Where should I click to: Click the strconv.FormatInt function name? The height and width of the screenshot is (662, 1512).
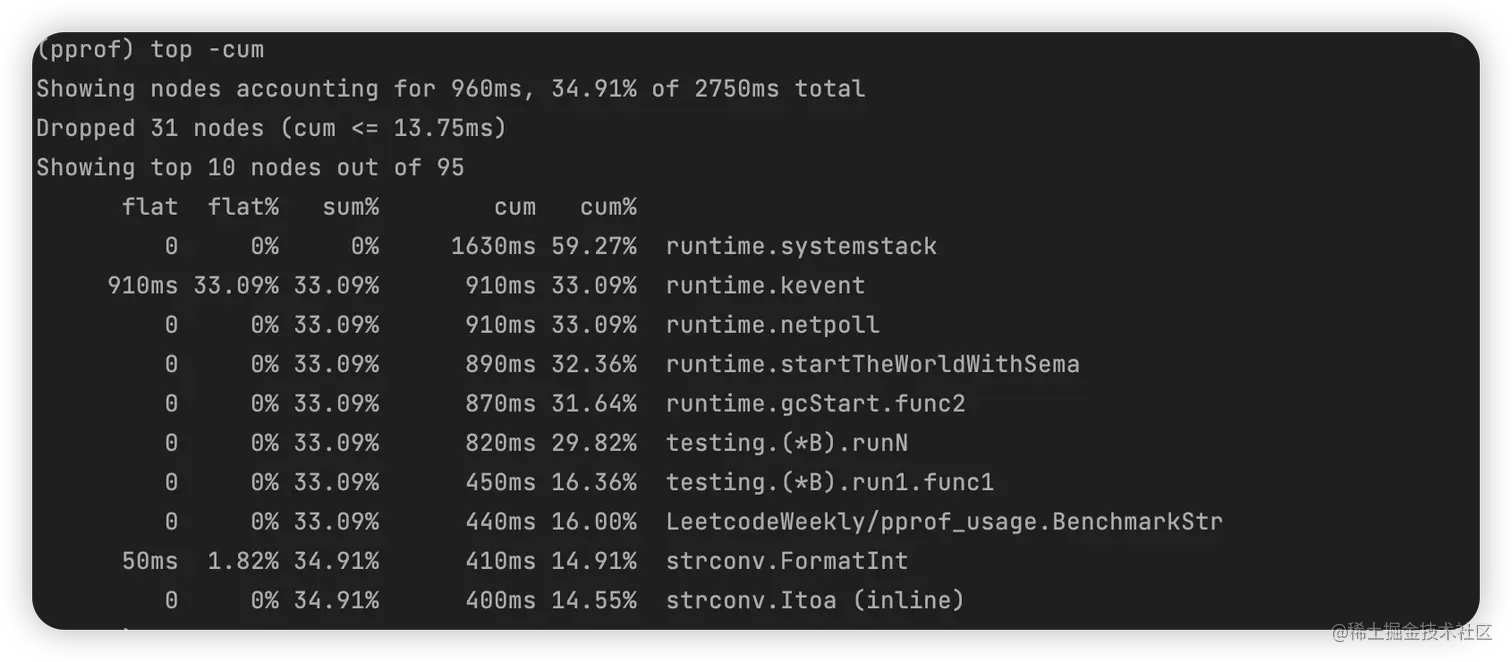(x=786, y=561)
